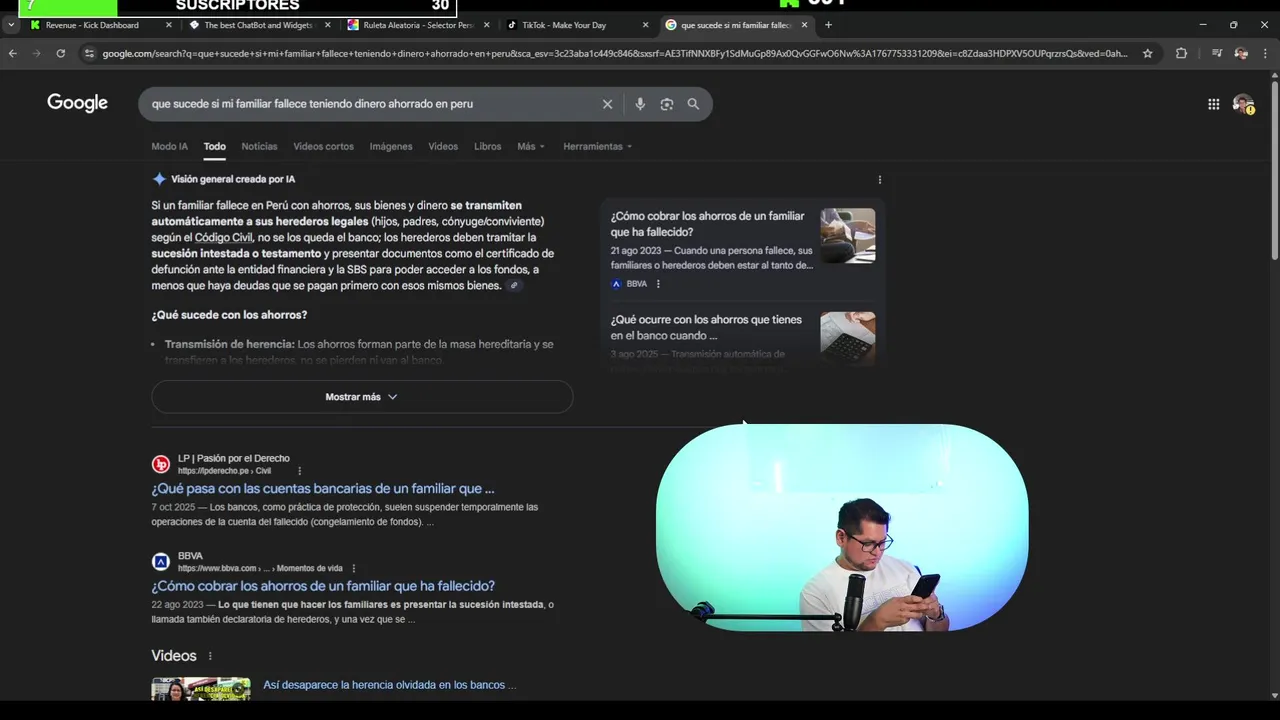Click the Visión general creada por IA sparkle
The image size is (1280, 720).
click(159, 179)
